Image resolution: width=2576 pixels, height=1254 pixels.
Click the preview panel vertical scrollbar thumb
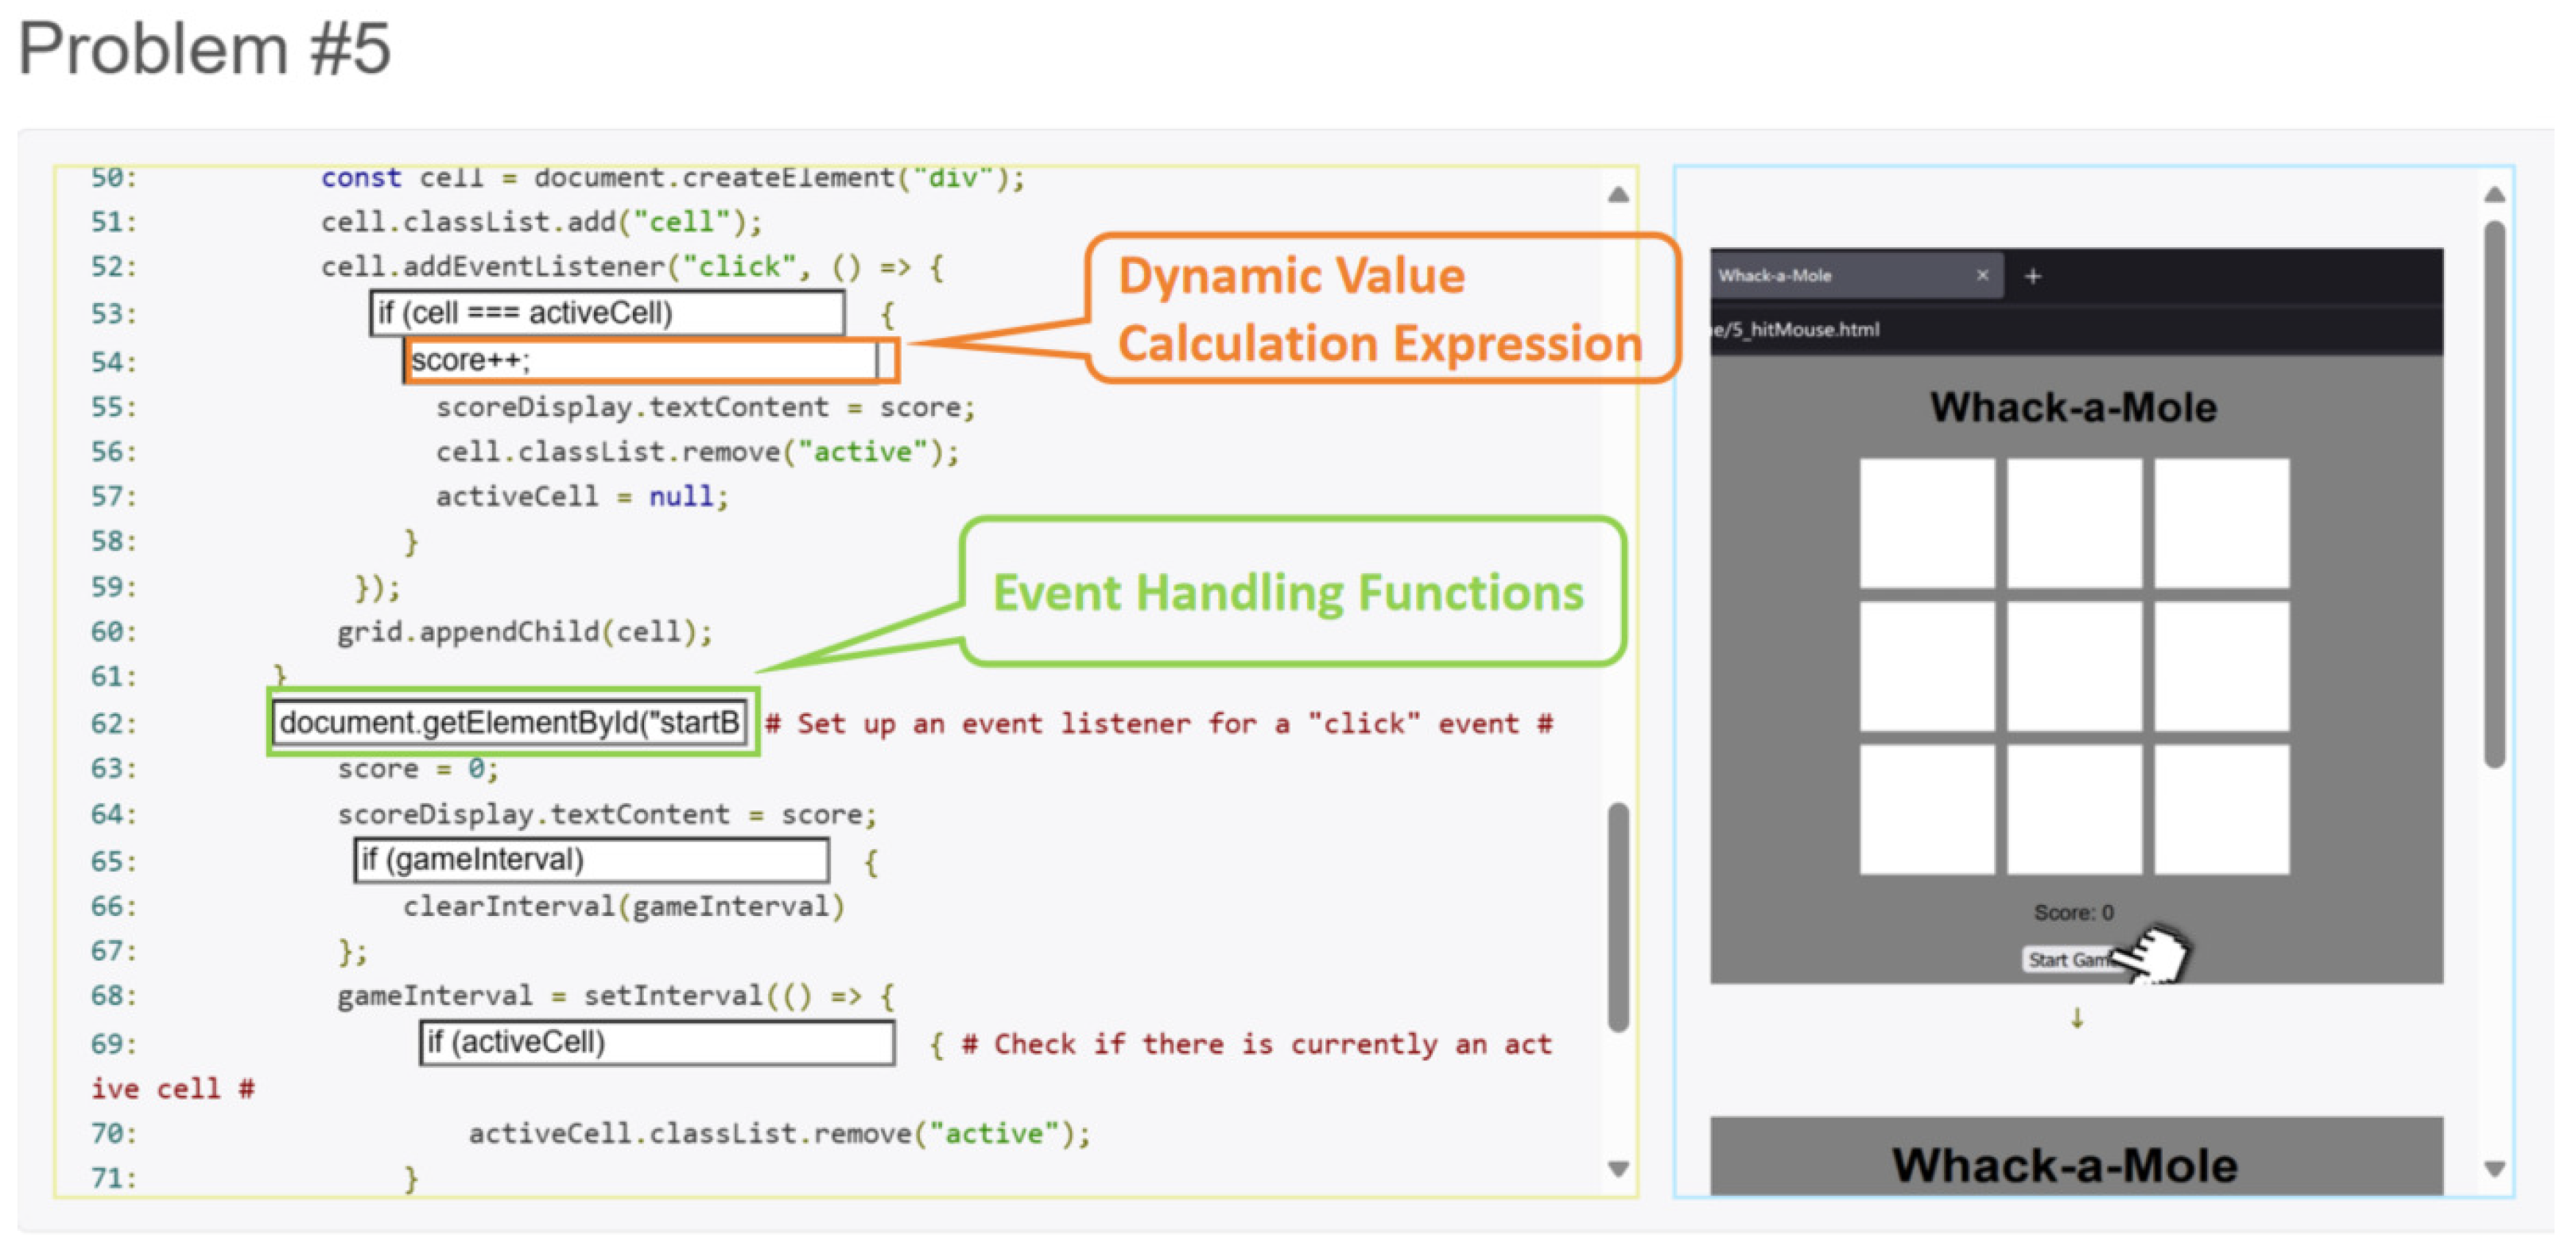pyautogui.click(x=2493, y=490)
